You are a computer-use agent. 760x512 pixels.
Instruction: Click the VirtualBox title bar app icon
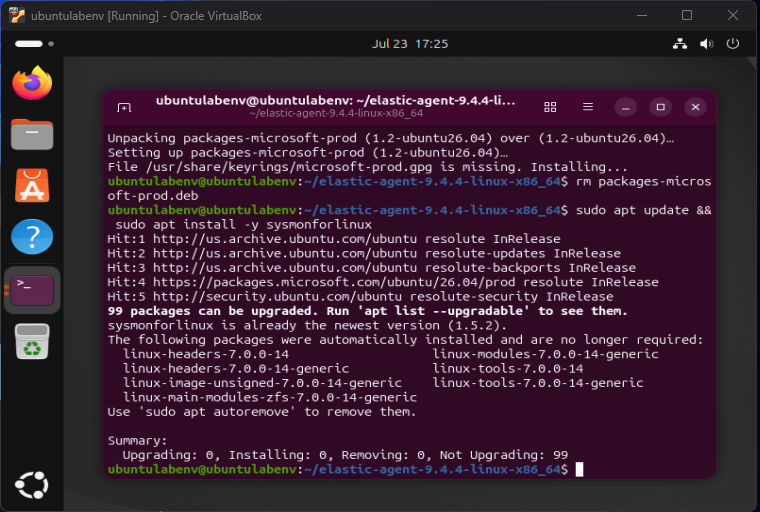point(17,16)
